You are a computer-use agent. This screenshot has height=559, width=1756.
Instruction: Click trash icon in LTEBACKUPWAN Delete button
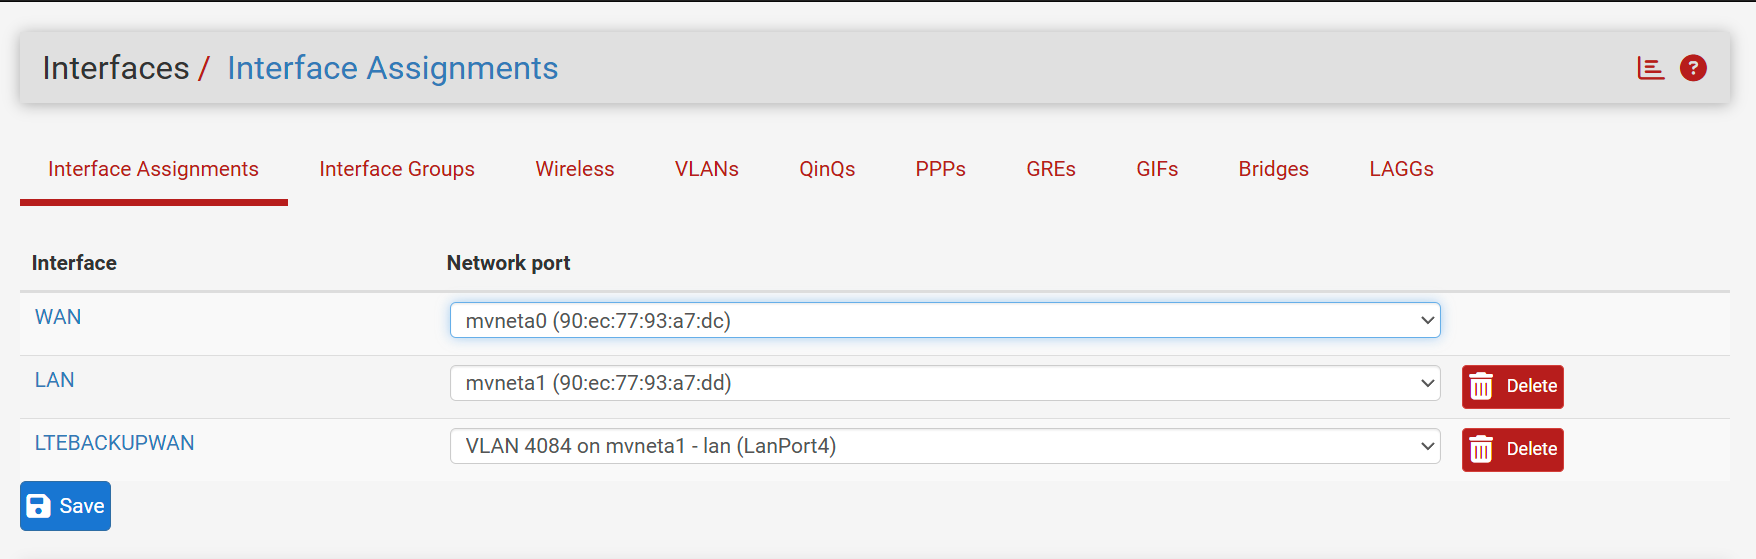pos(1482,449)
